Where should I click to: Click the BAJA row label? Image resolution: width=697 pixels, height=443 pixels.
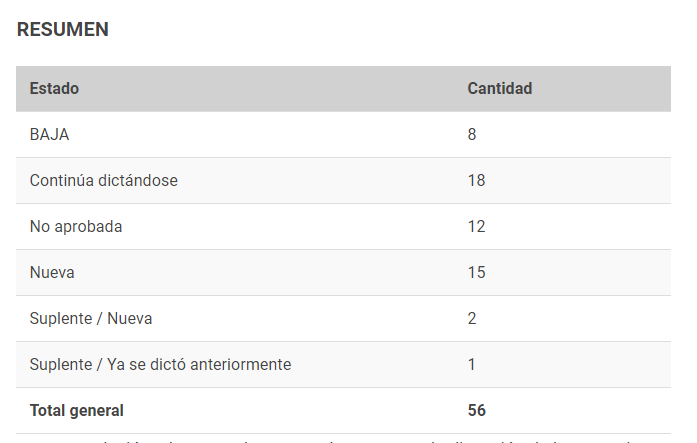(x=49, y=134)
